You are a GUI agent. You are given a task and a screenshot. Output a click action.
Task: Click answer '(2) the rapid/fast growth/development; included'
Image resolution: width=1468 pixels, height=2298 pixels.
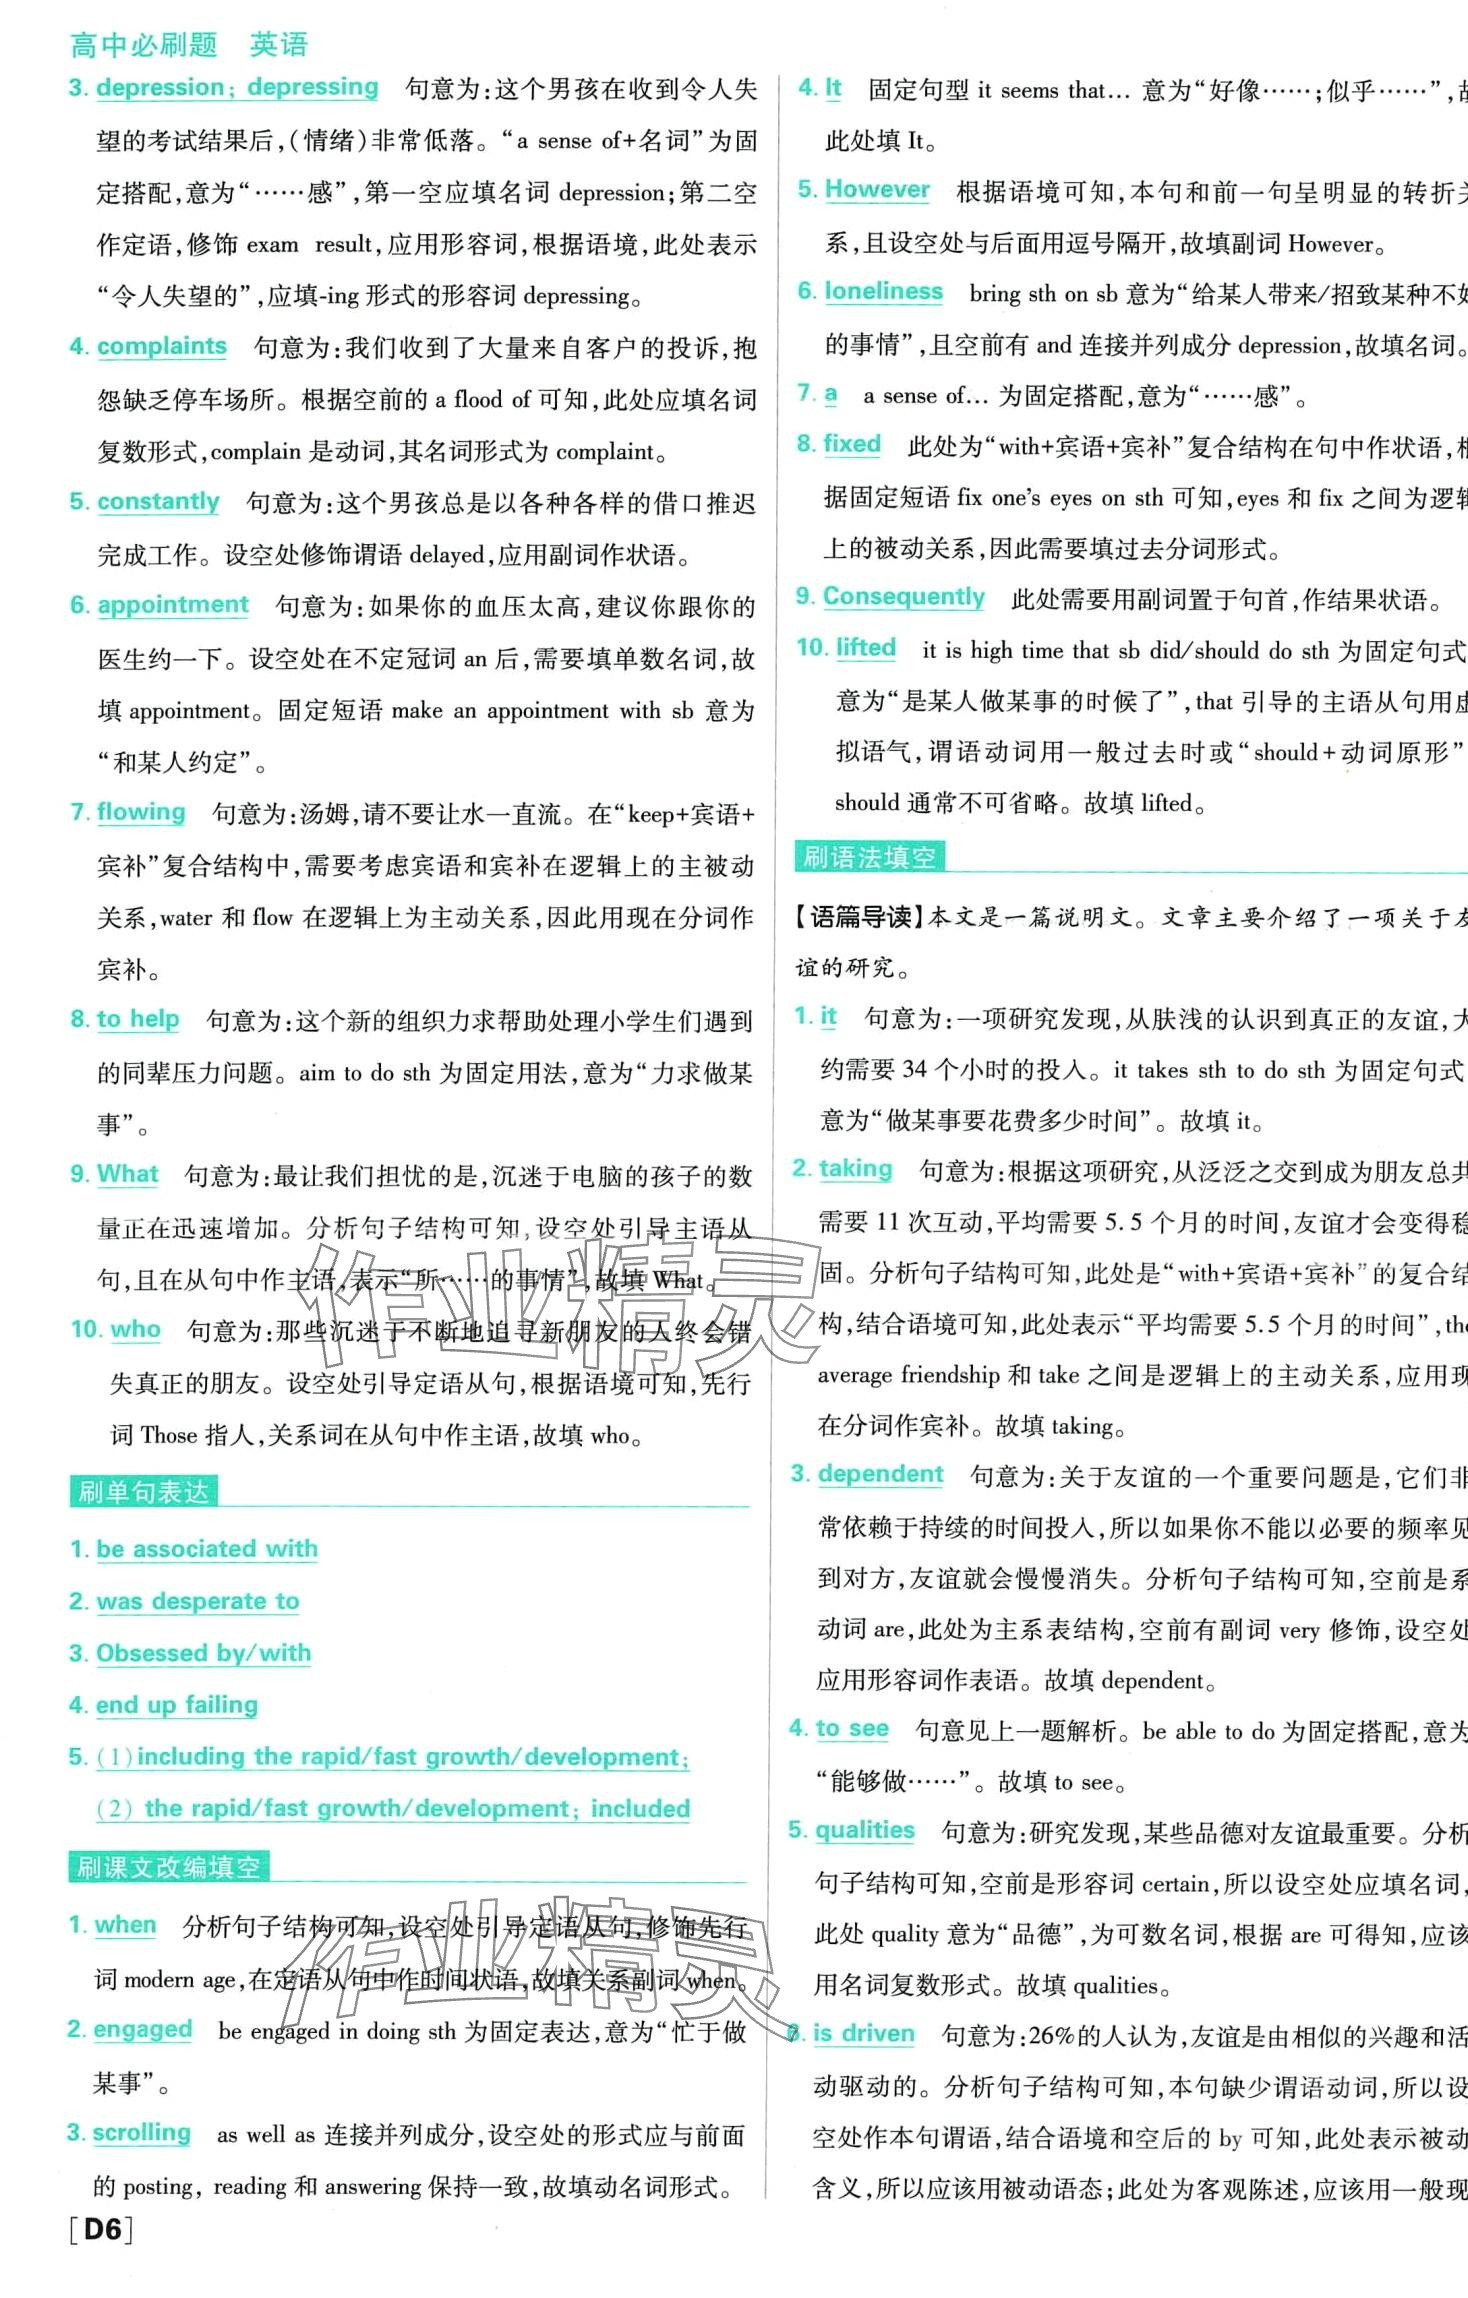point(393,1808)
